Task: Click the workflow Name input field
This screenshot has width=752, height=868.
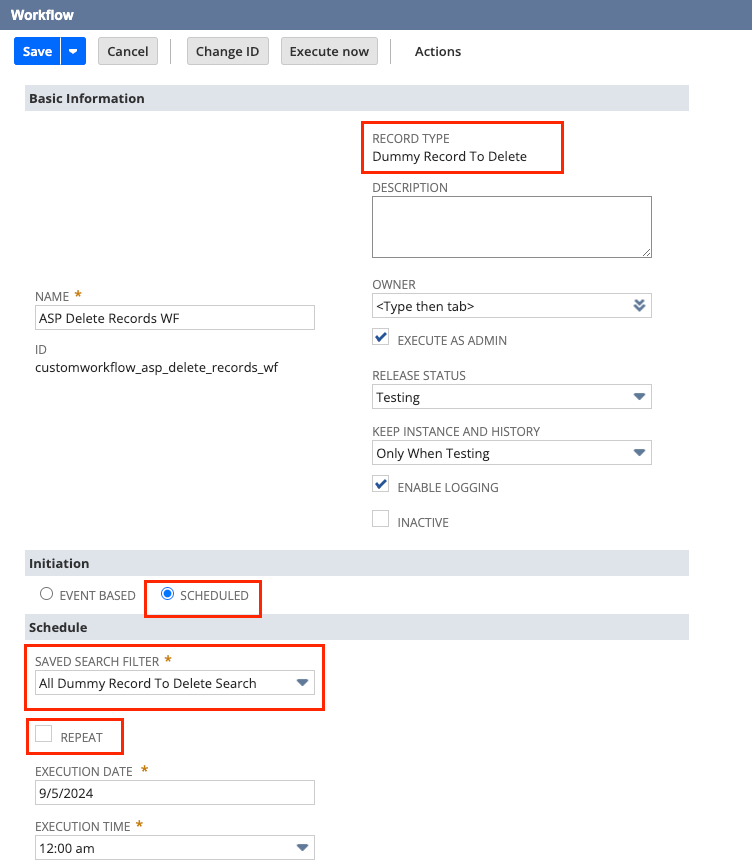Action: [x=174, y=318]
